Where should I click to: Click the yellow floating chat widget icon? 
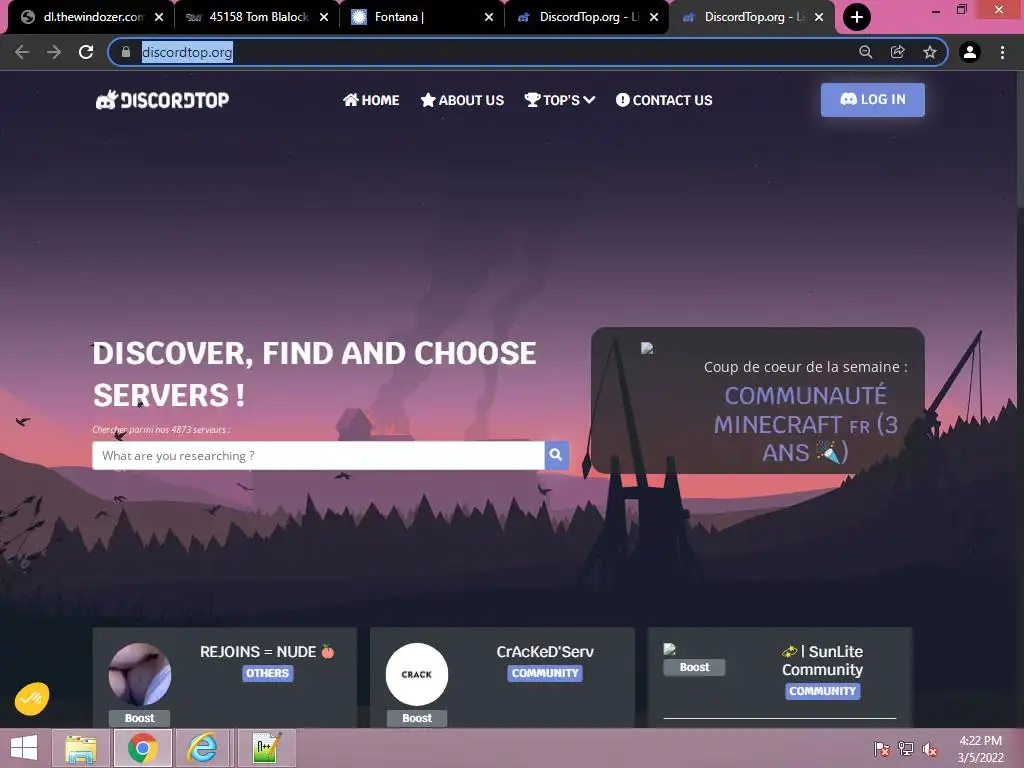tap(32, 699)
